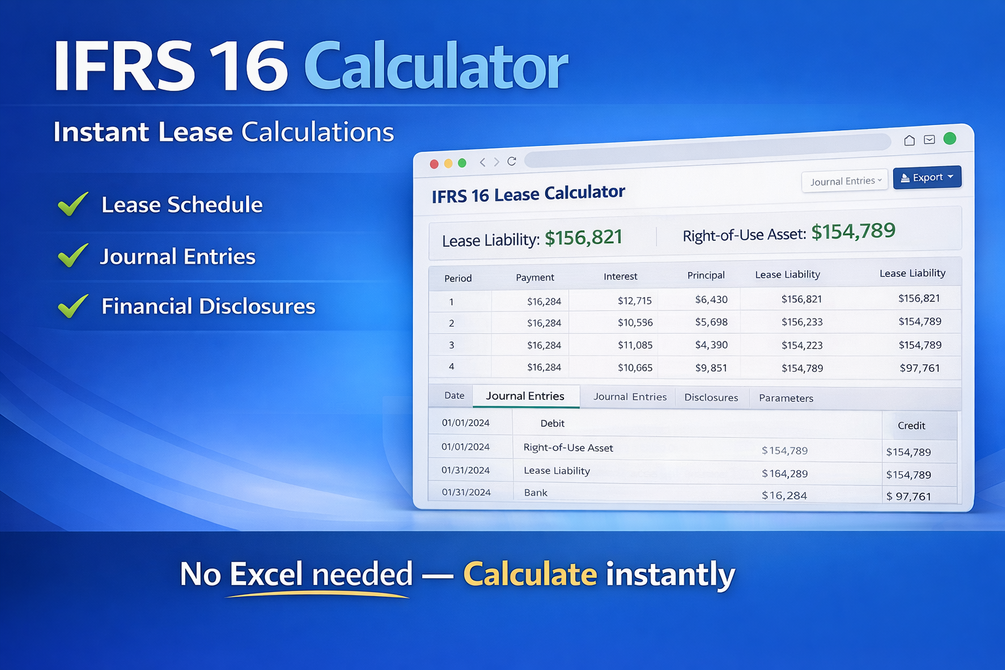The height and width of the screenshot is (670, 1005).
Task: Click the Financial Disclosures feature label
Action: pyautogui.click(x=208, y=306)
